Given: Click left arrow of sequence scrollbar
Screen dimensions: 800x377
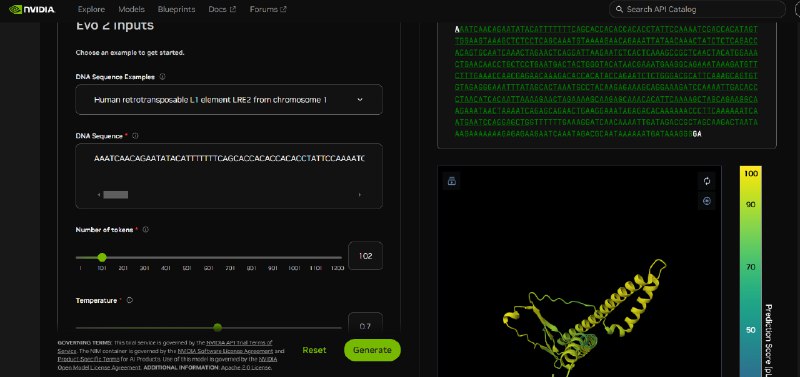Looking at the screenshot, I should click(99, 195).
